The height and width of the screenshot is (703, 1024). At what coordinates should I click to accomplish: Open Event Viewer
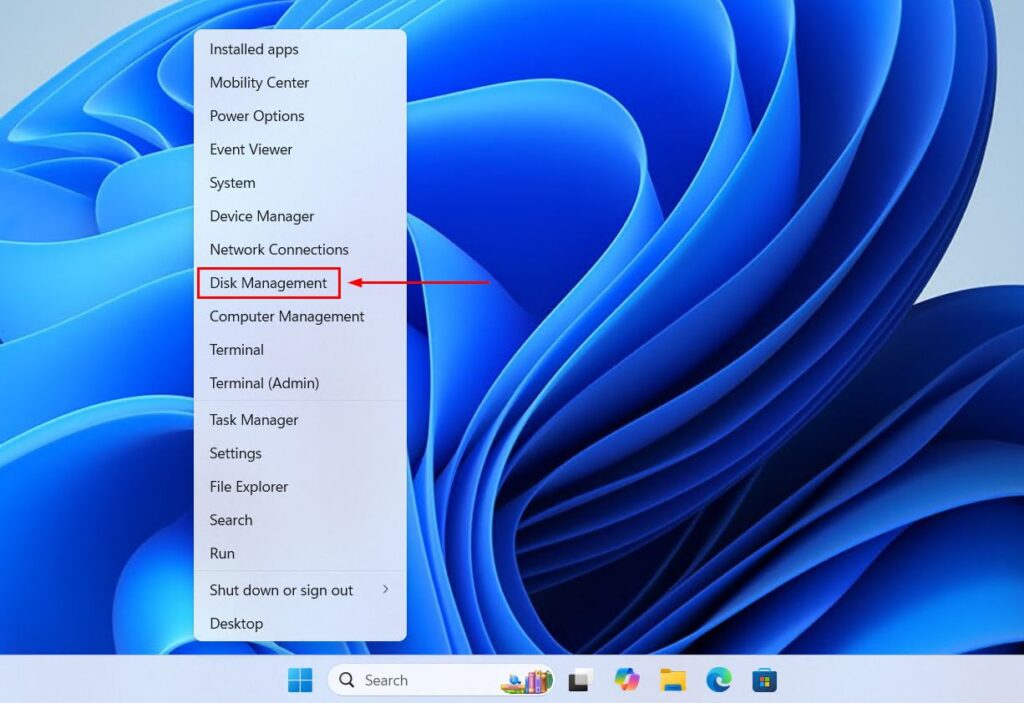250,149
